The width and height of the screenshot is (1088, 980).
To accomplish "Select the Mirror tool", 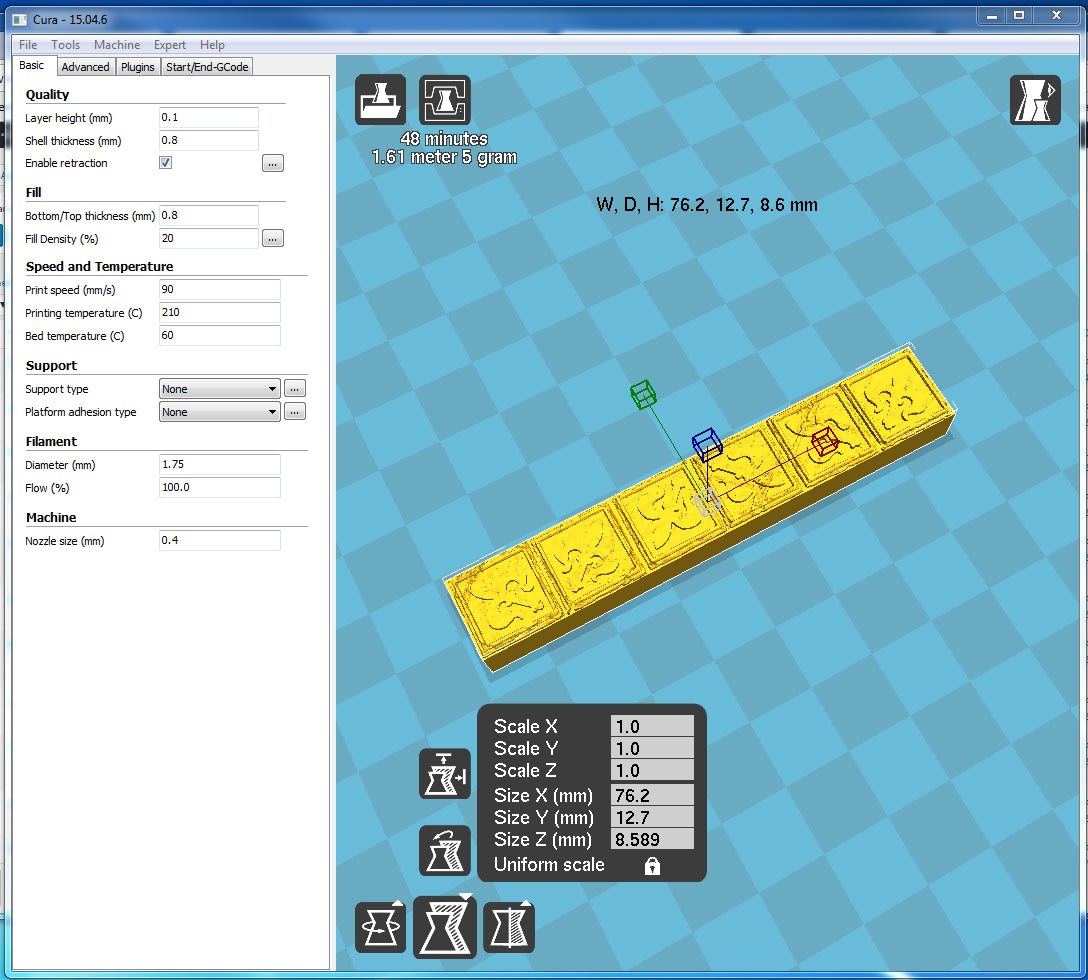I will pos(509,927).
